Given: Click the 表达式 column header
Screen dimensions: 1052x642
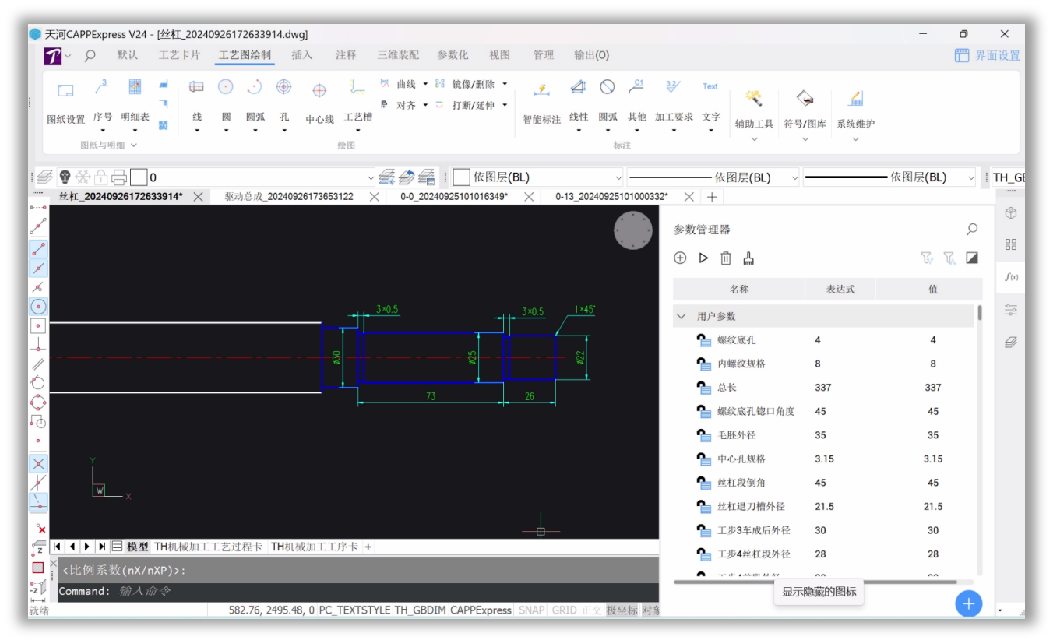Looking at the screenshot, I should coord(840,289).
